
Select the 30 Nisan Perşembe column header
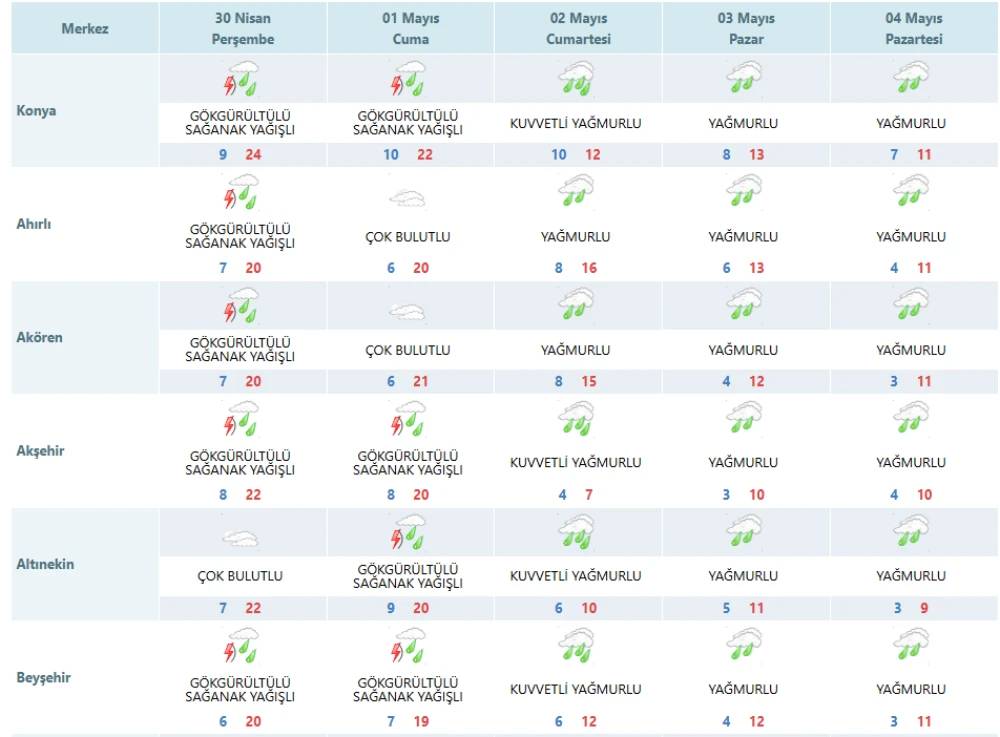242,29
